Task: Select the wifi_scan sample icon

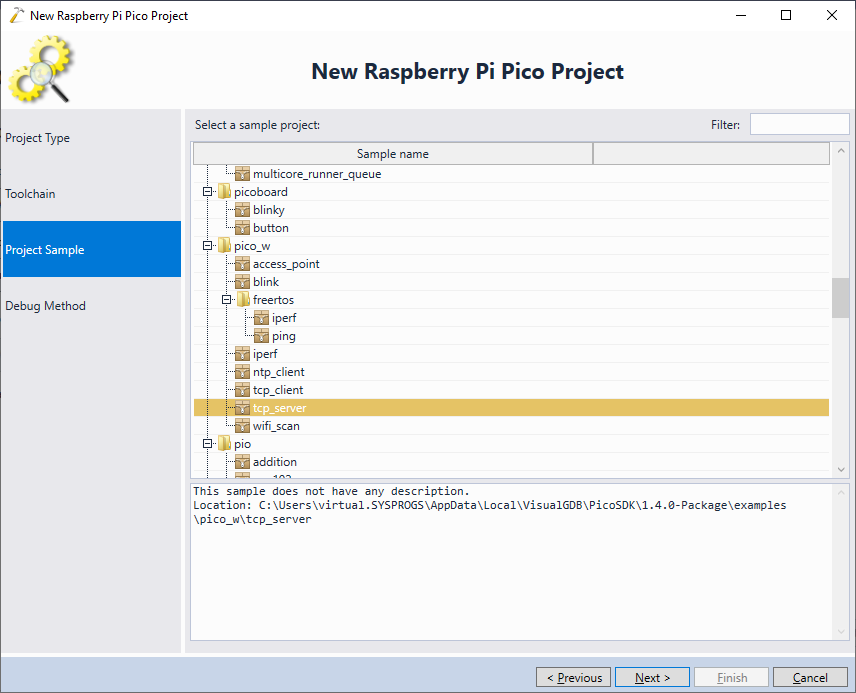Action: [x=242, y=427]
